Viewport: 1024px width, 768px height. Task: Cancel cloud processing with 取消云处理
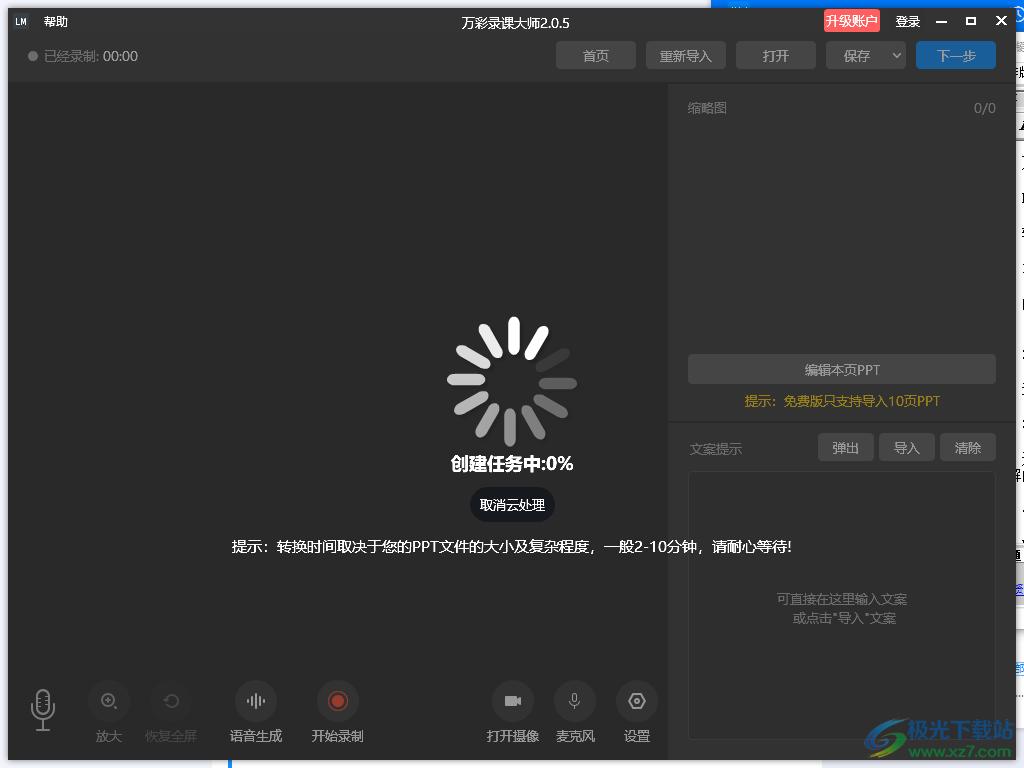[x=512, y=505]
